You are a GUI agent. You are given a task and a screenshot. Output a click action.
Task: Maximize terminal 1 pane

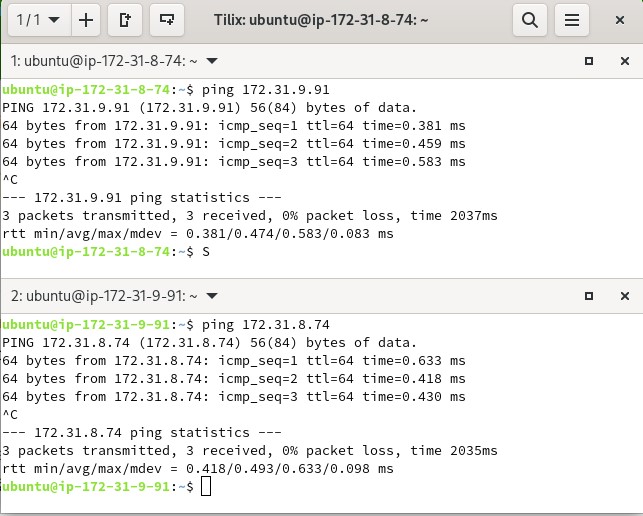[589, 61]
